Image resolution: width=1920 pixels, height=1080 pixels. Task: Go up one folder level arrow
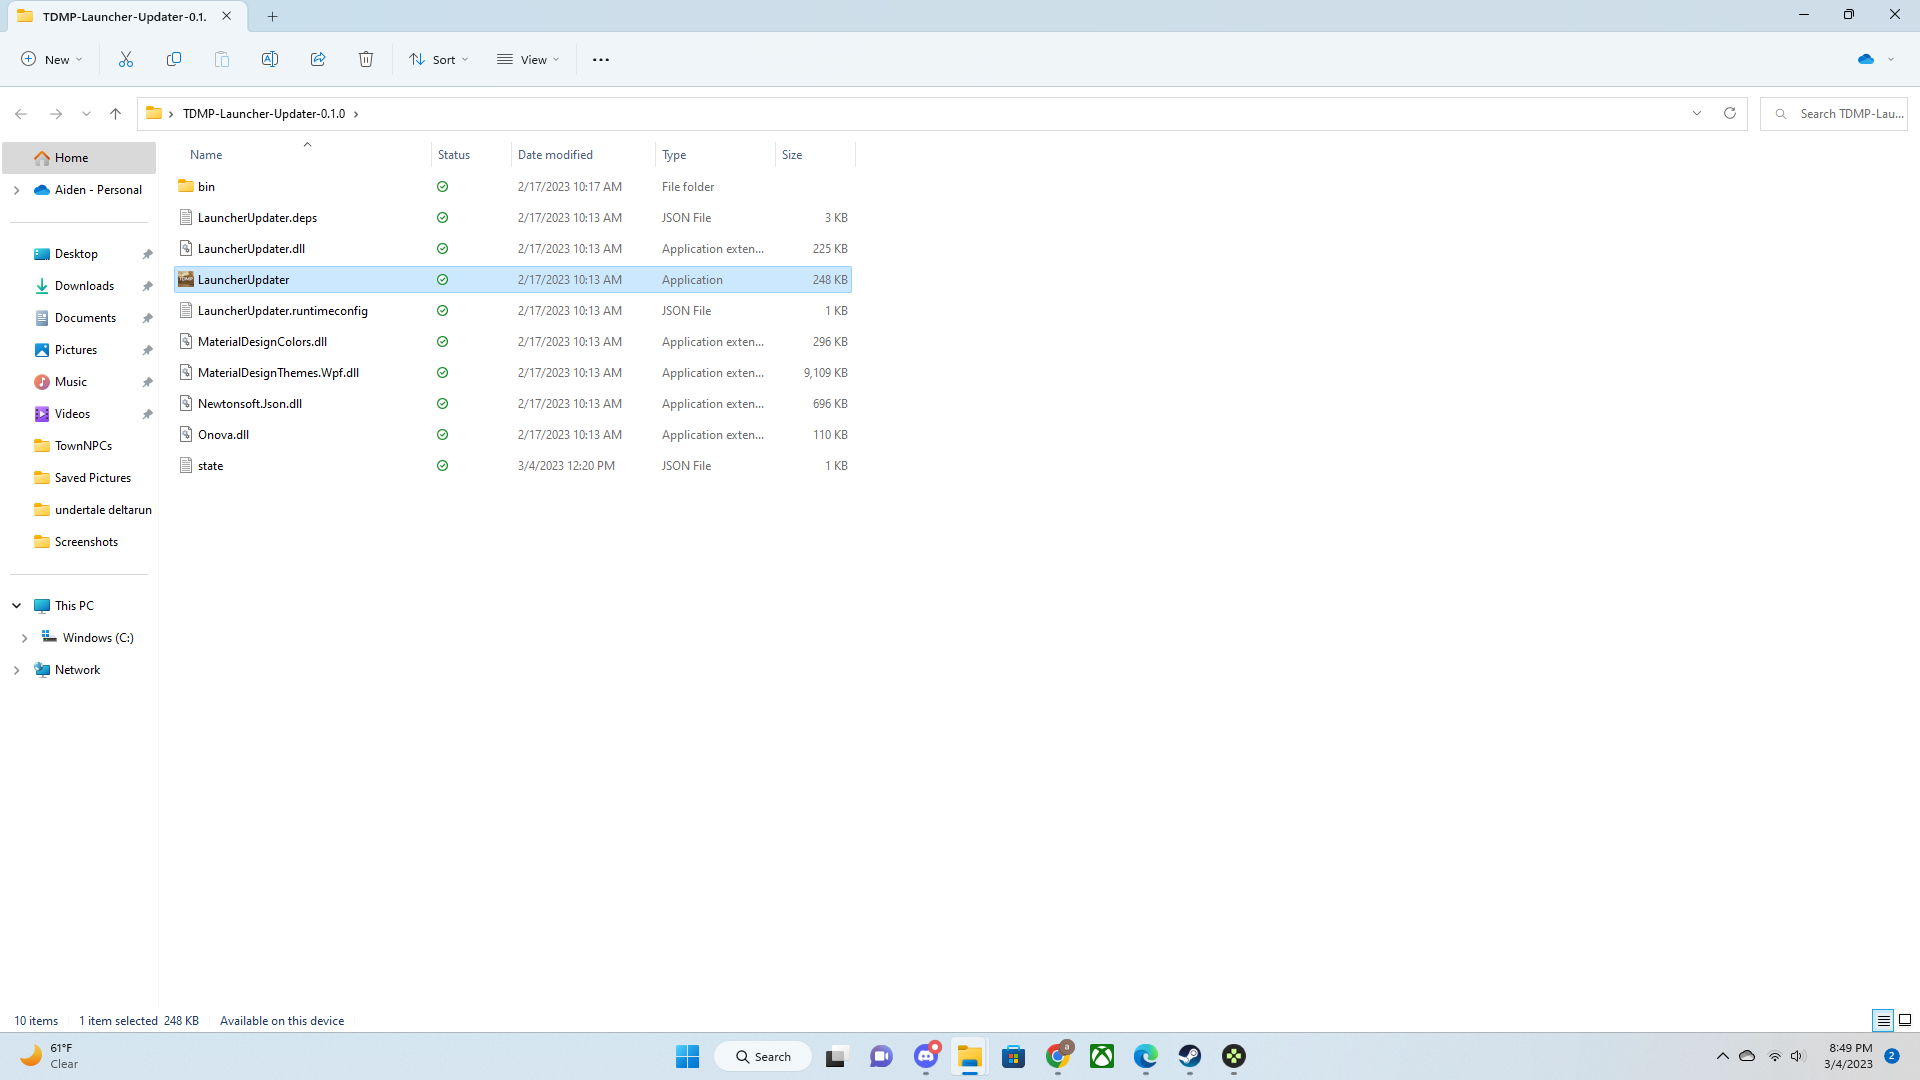click(x=116, y=114)
